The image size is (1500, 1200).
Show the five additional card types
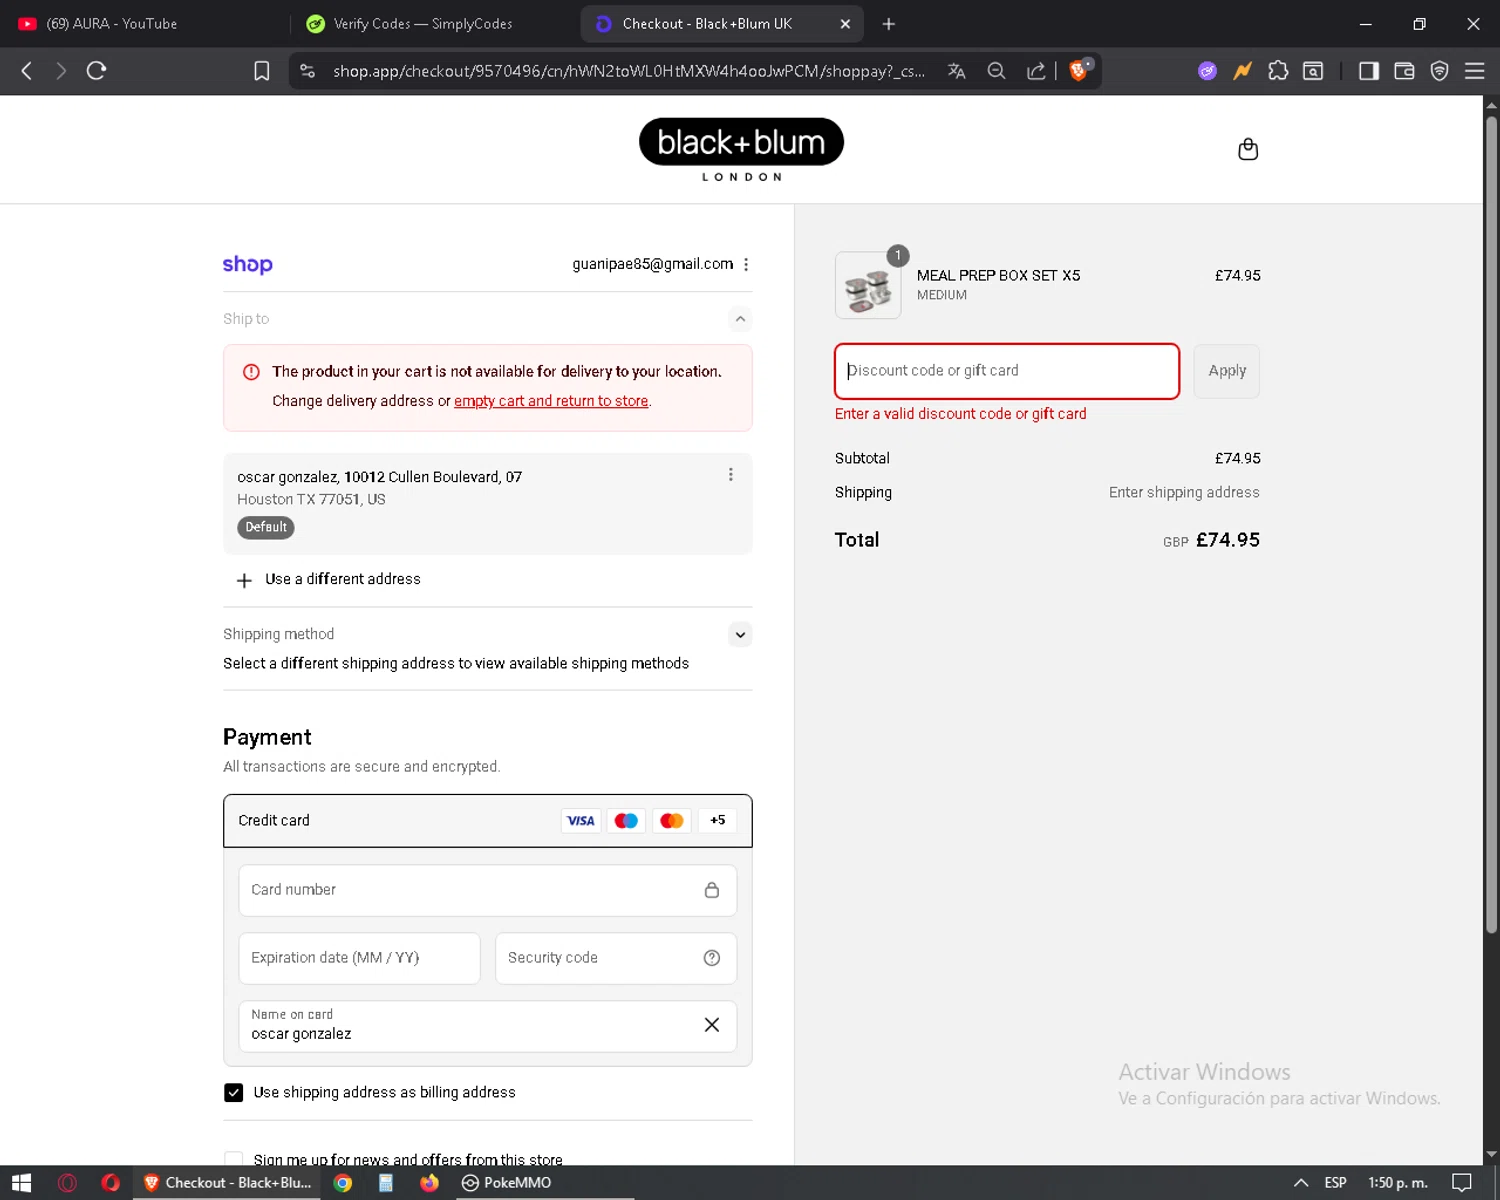718,821
